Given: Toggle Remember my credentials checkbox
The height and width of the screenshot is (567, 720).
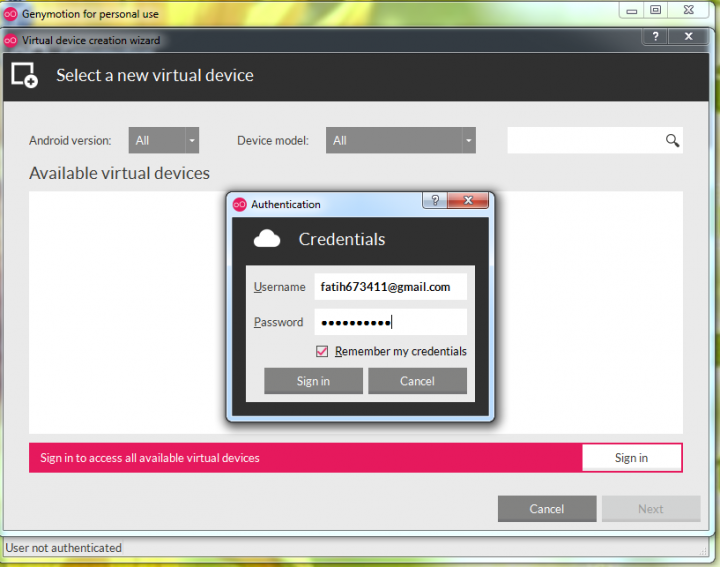Looking at the screenshot, I should click(322, 351).
